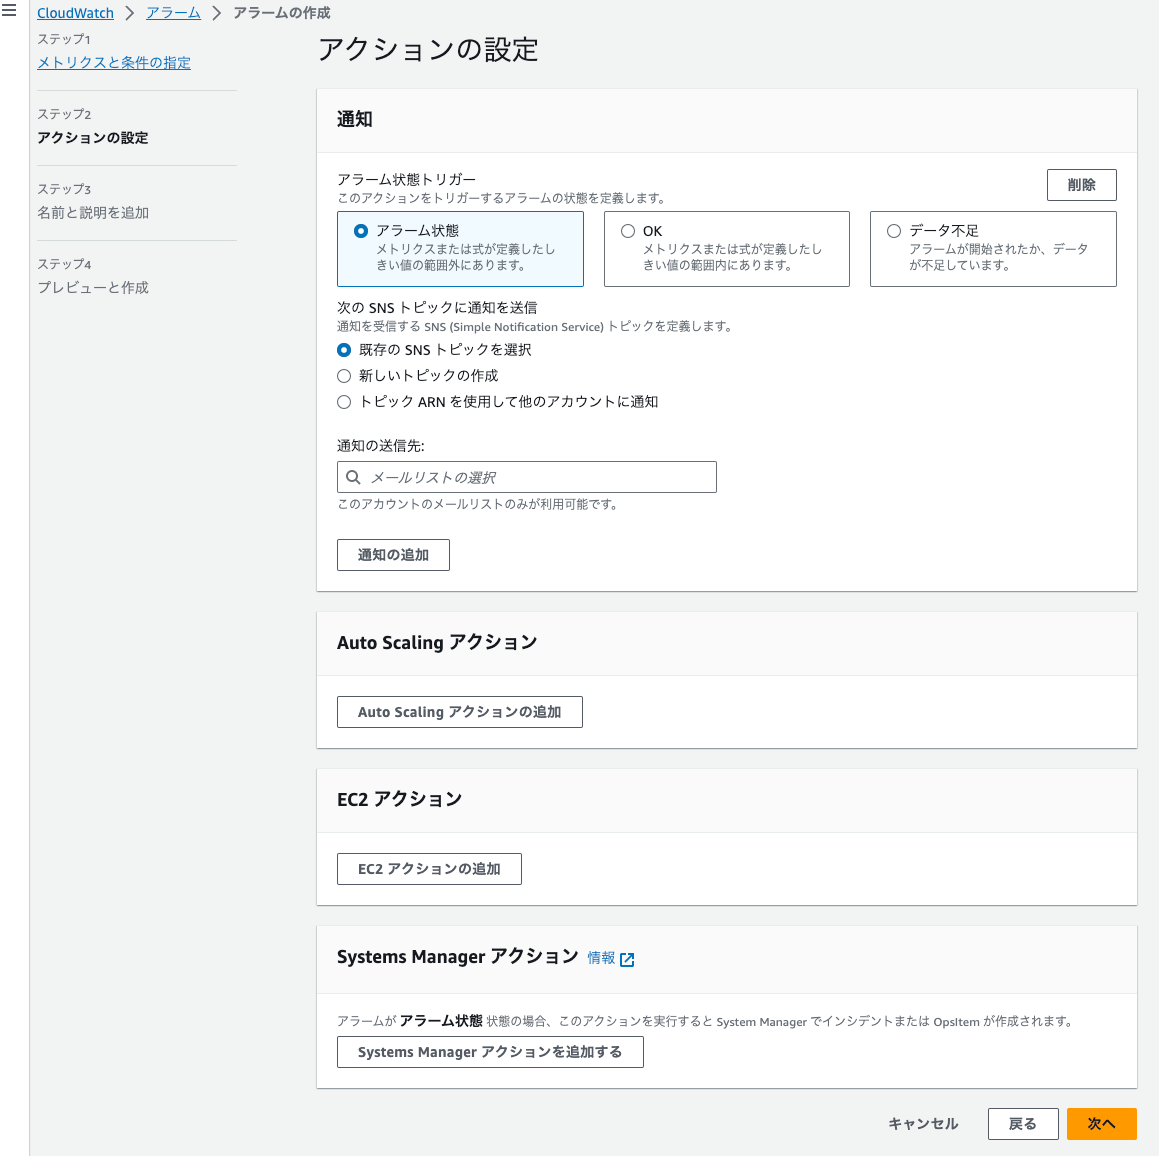The image size is (1159, 1156).
Task: Open the アラーム breadcrumb link
Action: click(x=174, y=13)
